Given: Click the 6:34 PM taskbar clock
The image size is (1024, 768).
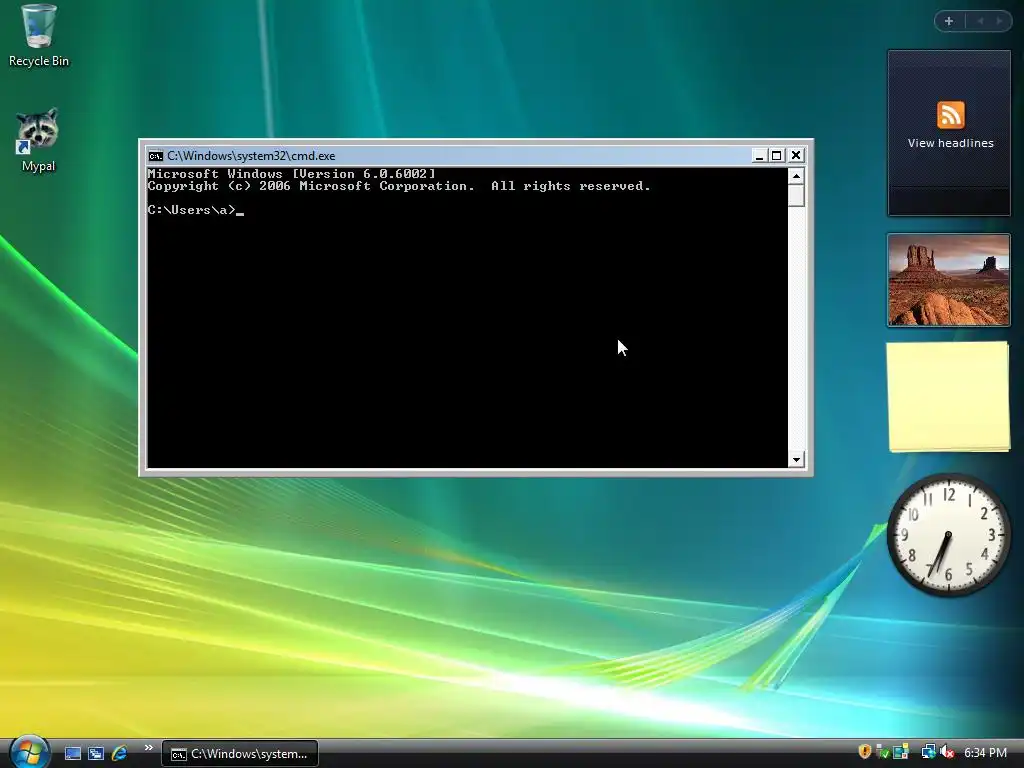Looking at the screenshot, I should (x=985, y=753).
